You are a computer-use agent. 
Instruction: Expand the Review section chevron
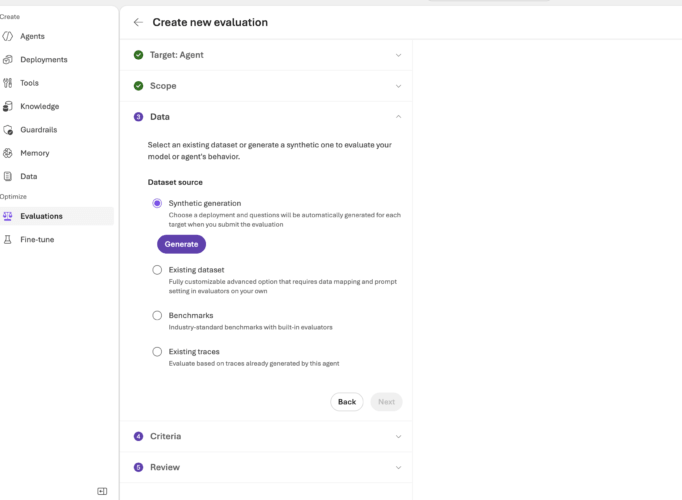click(398, 467)
